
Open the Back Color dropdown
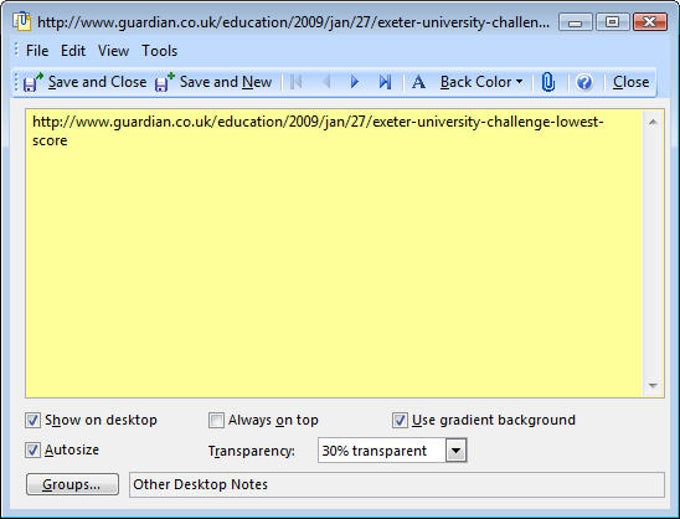(x=481, y=82)
